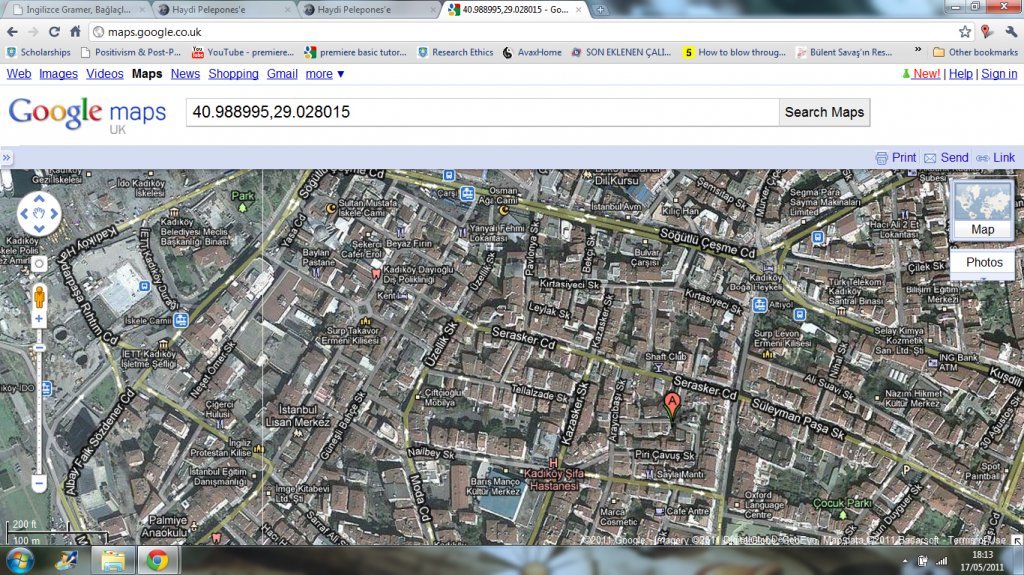
Task: Click the maps search input field
Action: pyautogui.click(x=482, y=112)
